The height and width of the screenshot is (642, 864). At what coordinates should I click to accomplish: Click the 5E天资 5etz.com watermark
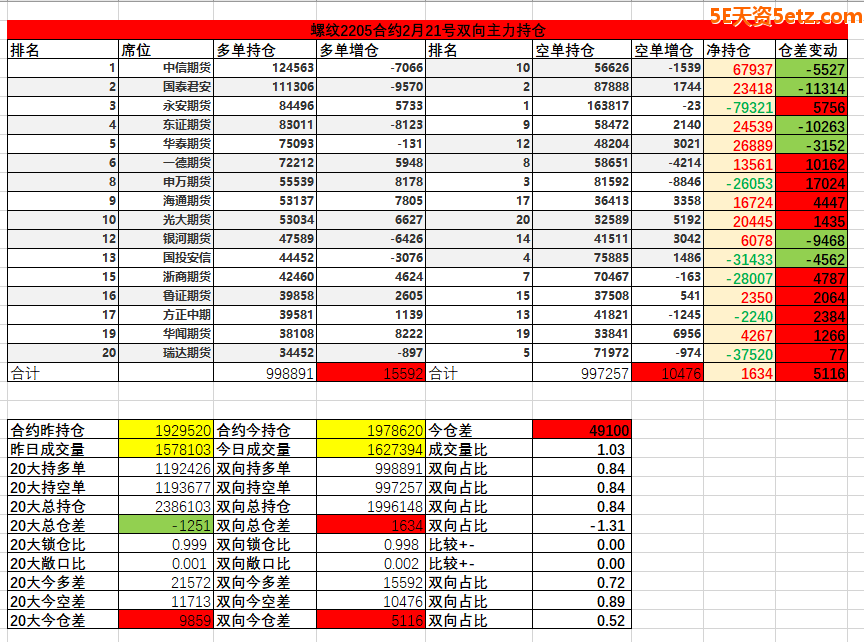[785, 14]
